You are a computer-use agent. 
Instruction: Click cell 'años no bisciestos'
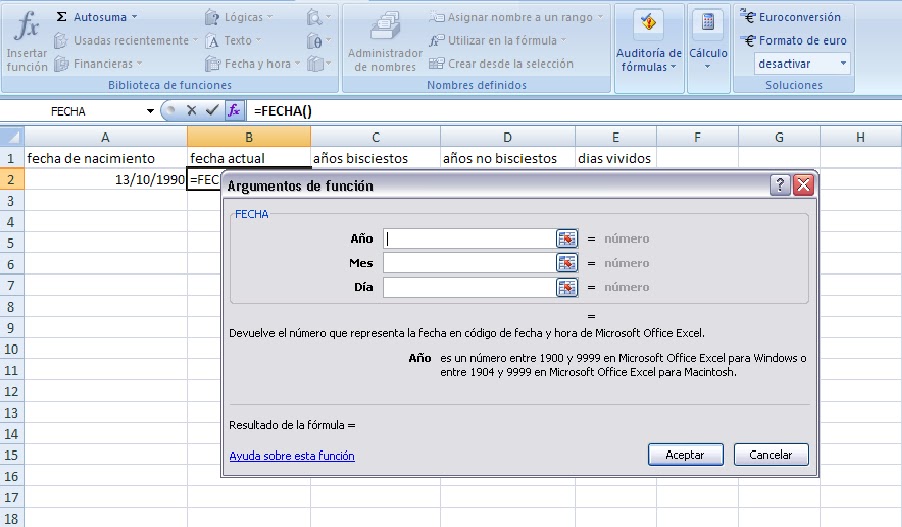point(508,158)
